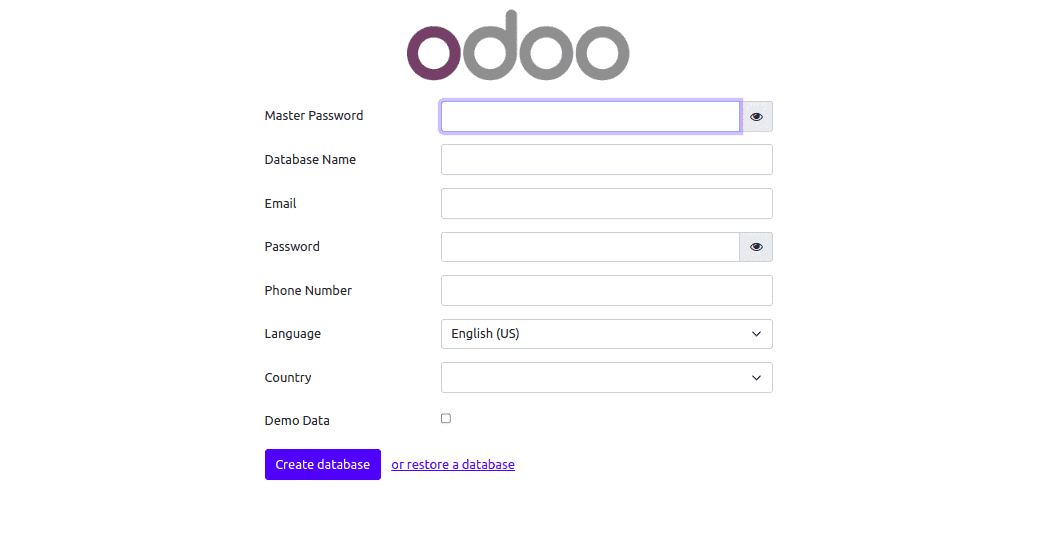
Task: Click the "Phone Number" text label
Action: 308,291
